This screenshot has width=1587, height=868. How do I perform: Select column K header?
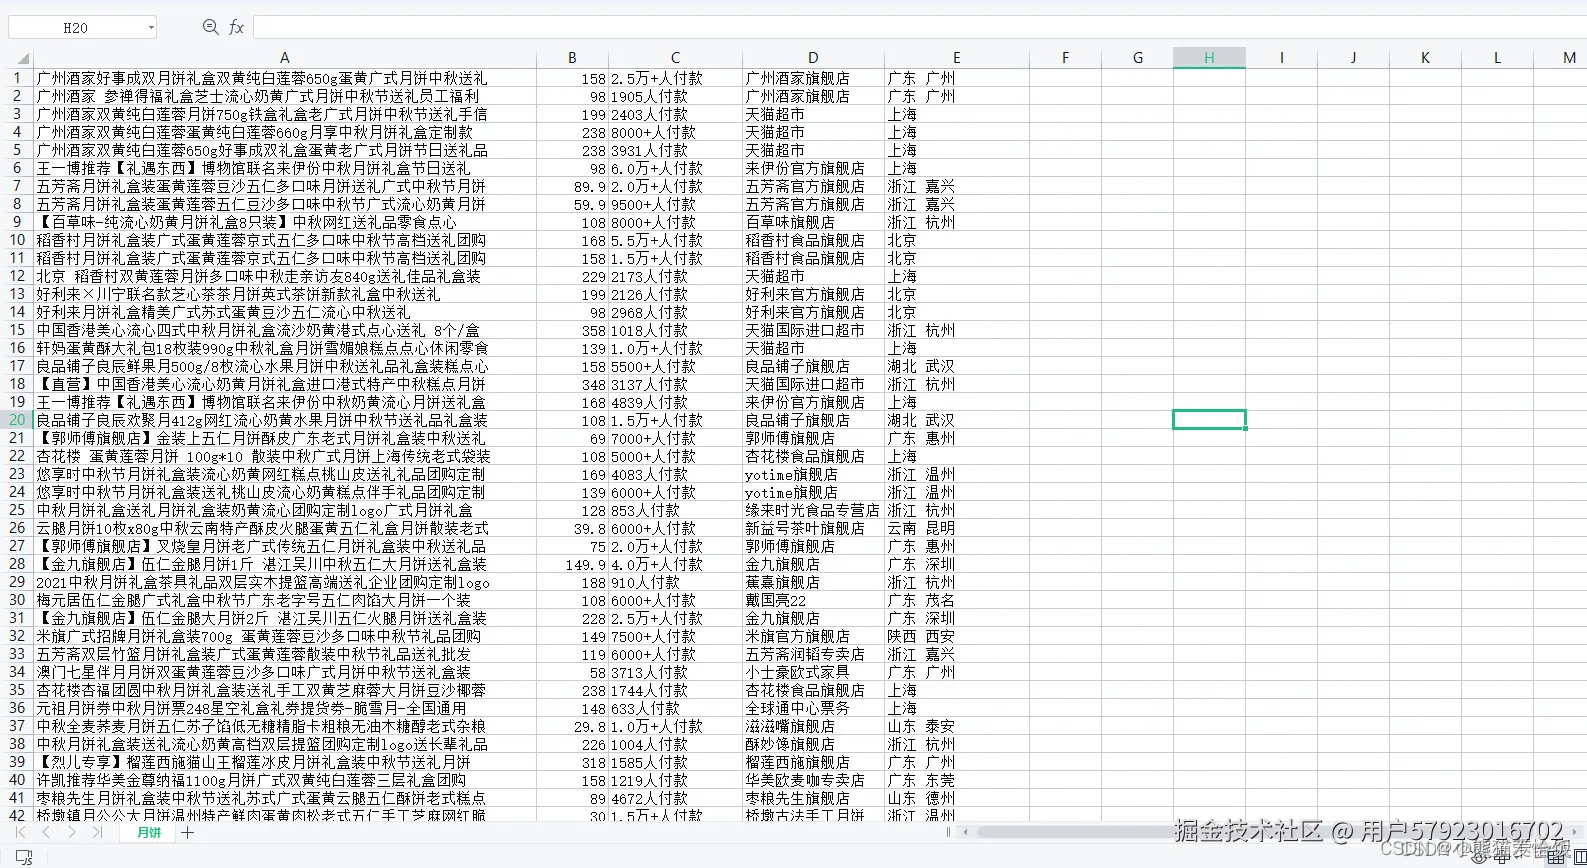[1425, 58]
